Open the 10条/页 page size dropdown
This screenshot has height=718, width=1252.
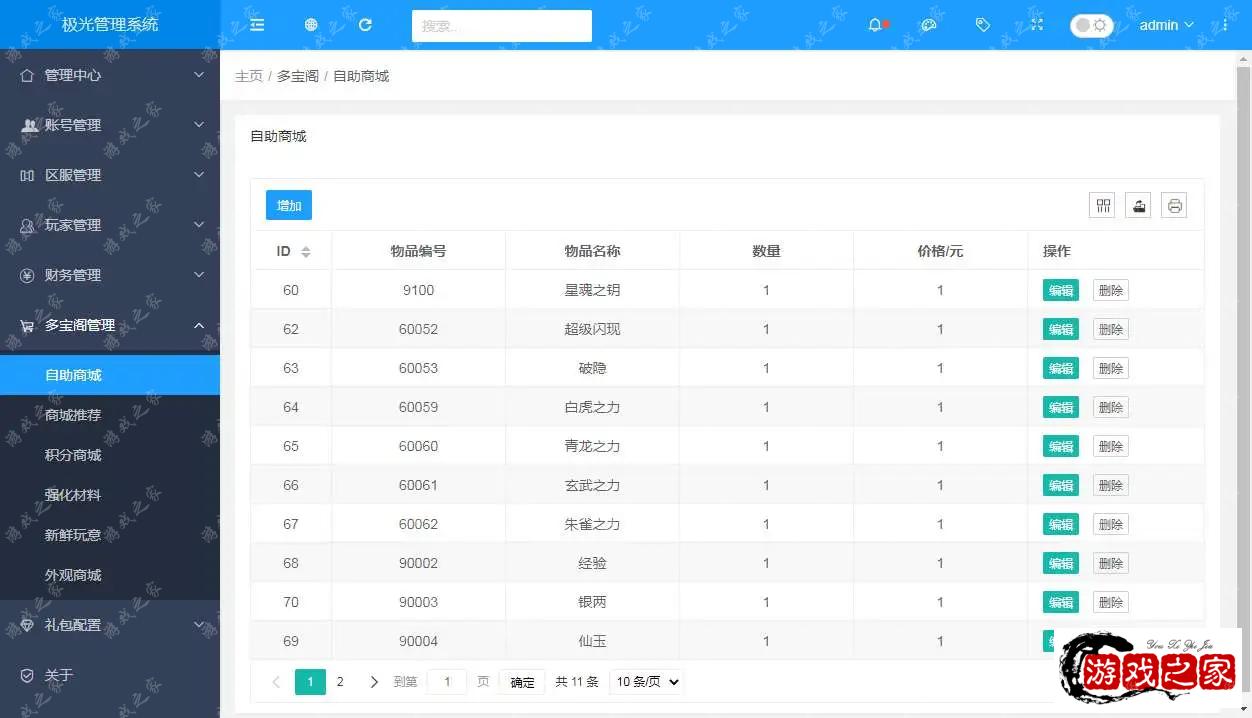pyautogui.click(x=646, y=682)
